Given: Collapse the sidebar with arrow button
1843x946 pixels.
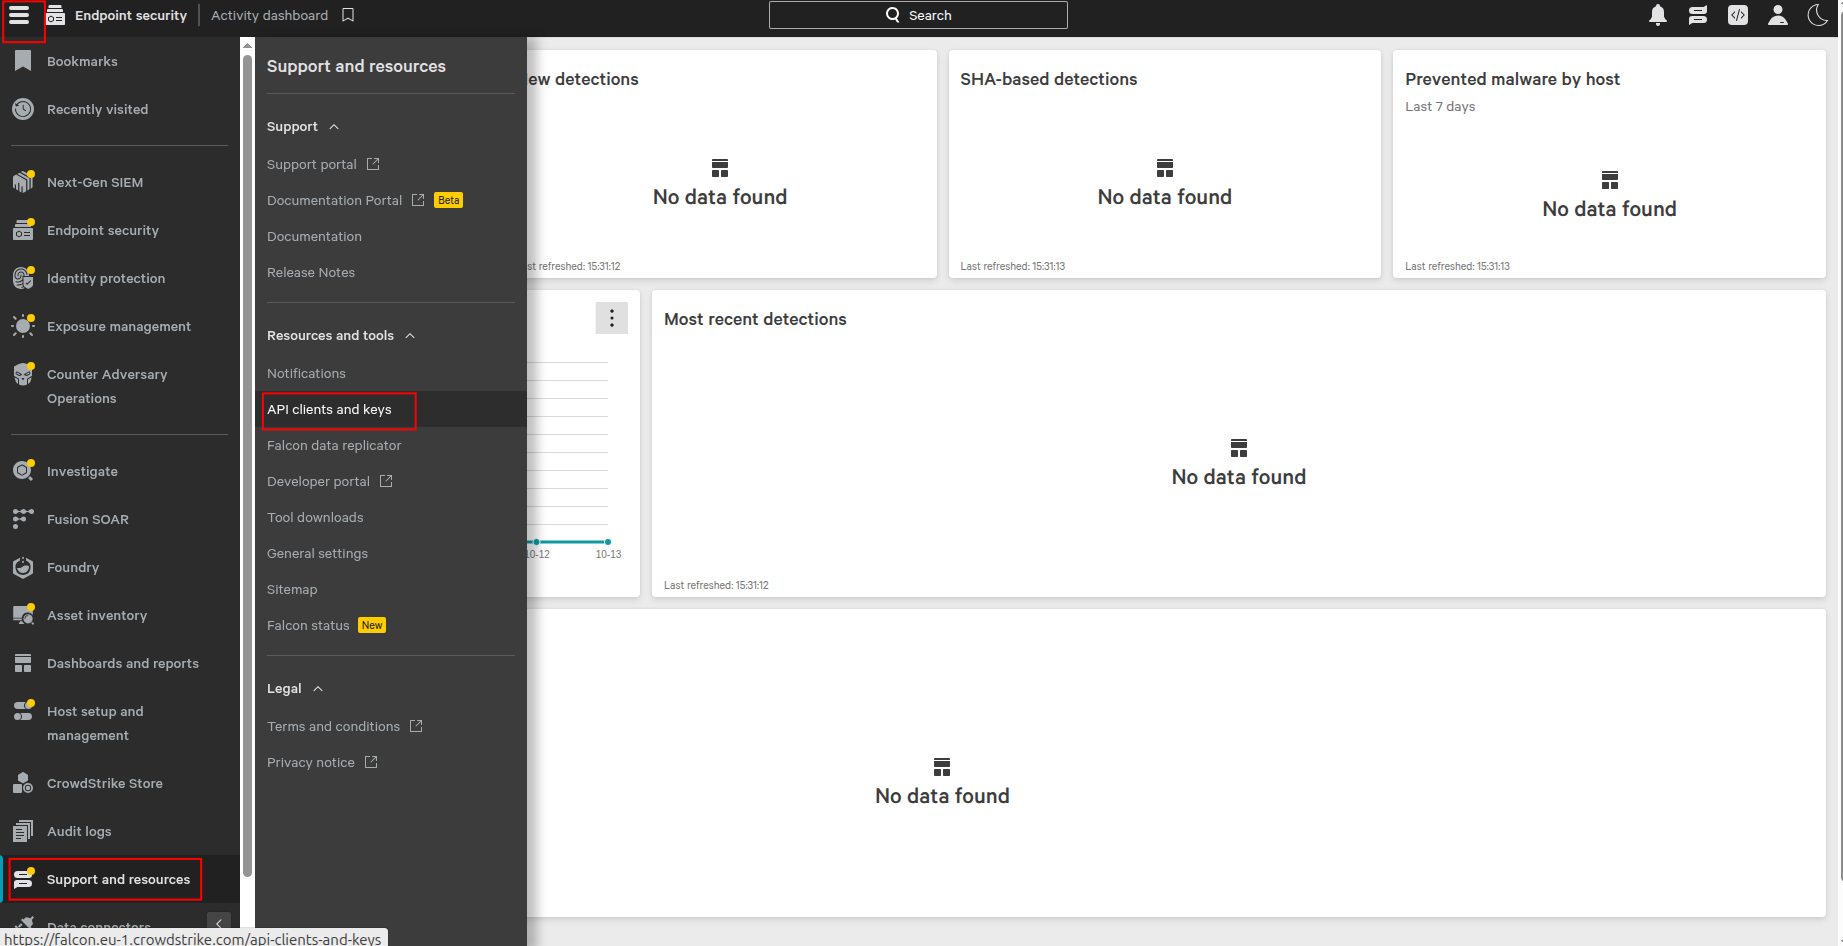Looking at the screenshot, I should click(x=219, y=923).
